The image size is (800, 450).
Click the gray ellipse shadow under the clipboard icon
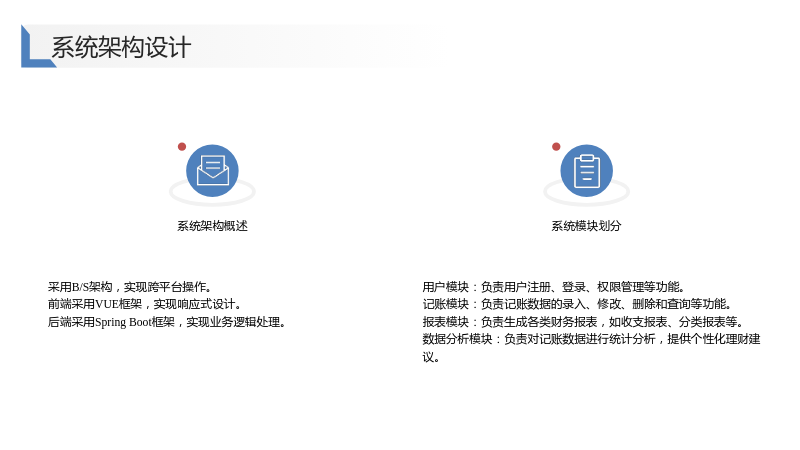(587, 198)
